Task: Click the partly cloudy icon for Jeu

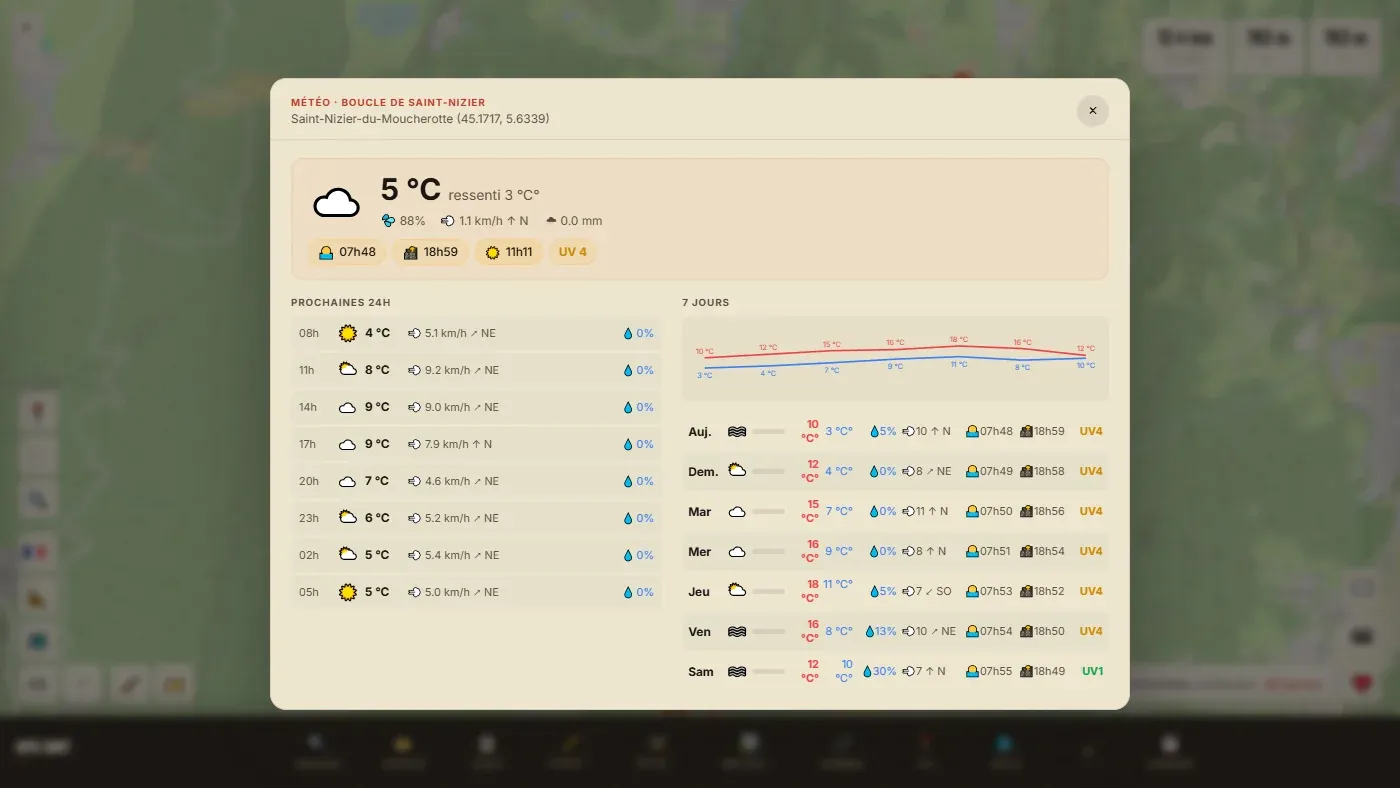Action: 737,591
